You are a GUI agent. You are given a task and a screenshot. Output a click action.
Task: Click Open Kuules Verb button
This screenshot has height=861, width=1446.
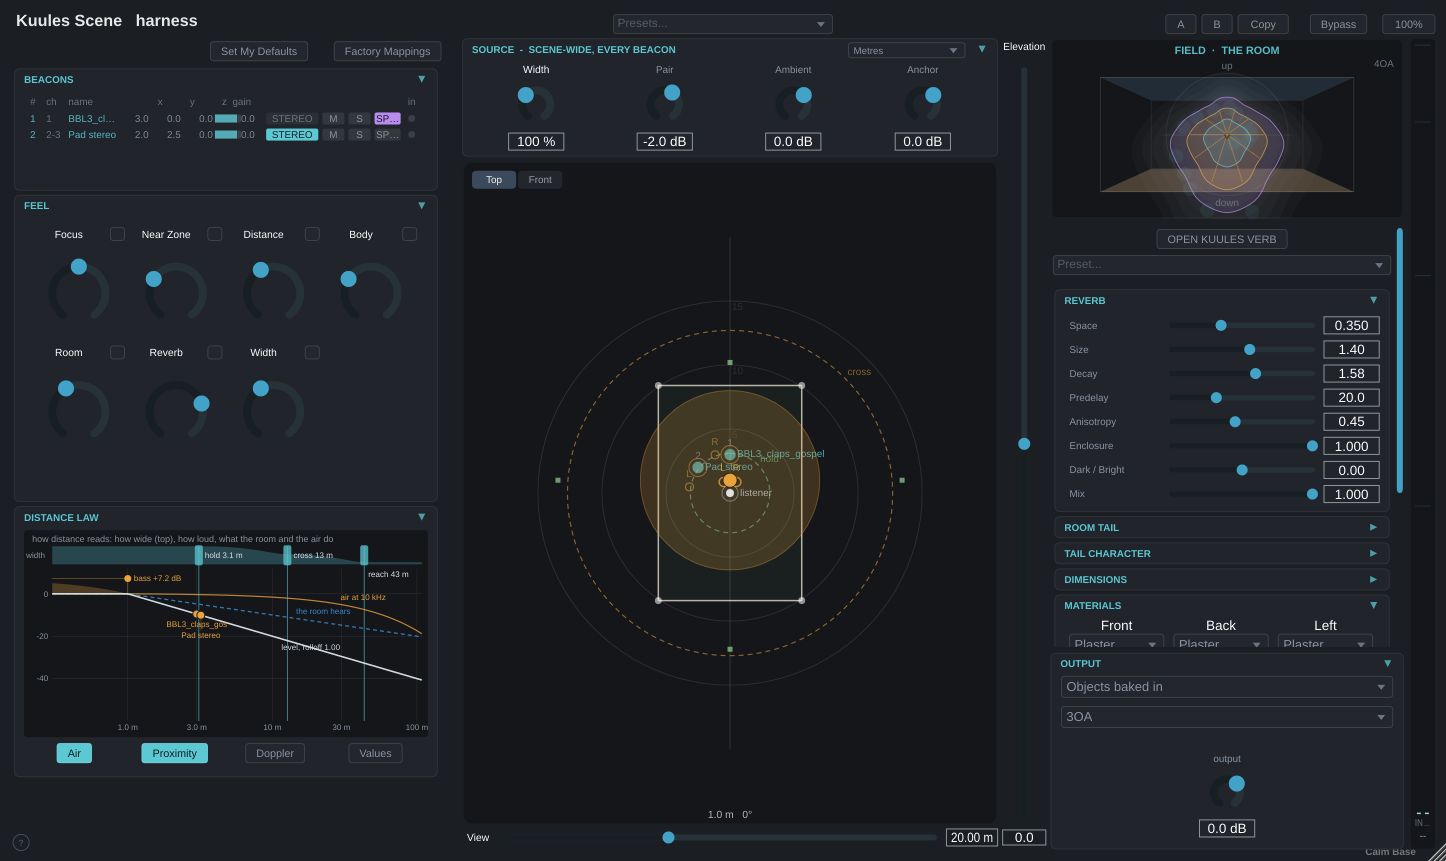[1221, 239]
